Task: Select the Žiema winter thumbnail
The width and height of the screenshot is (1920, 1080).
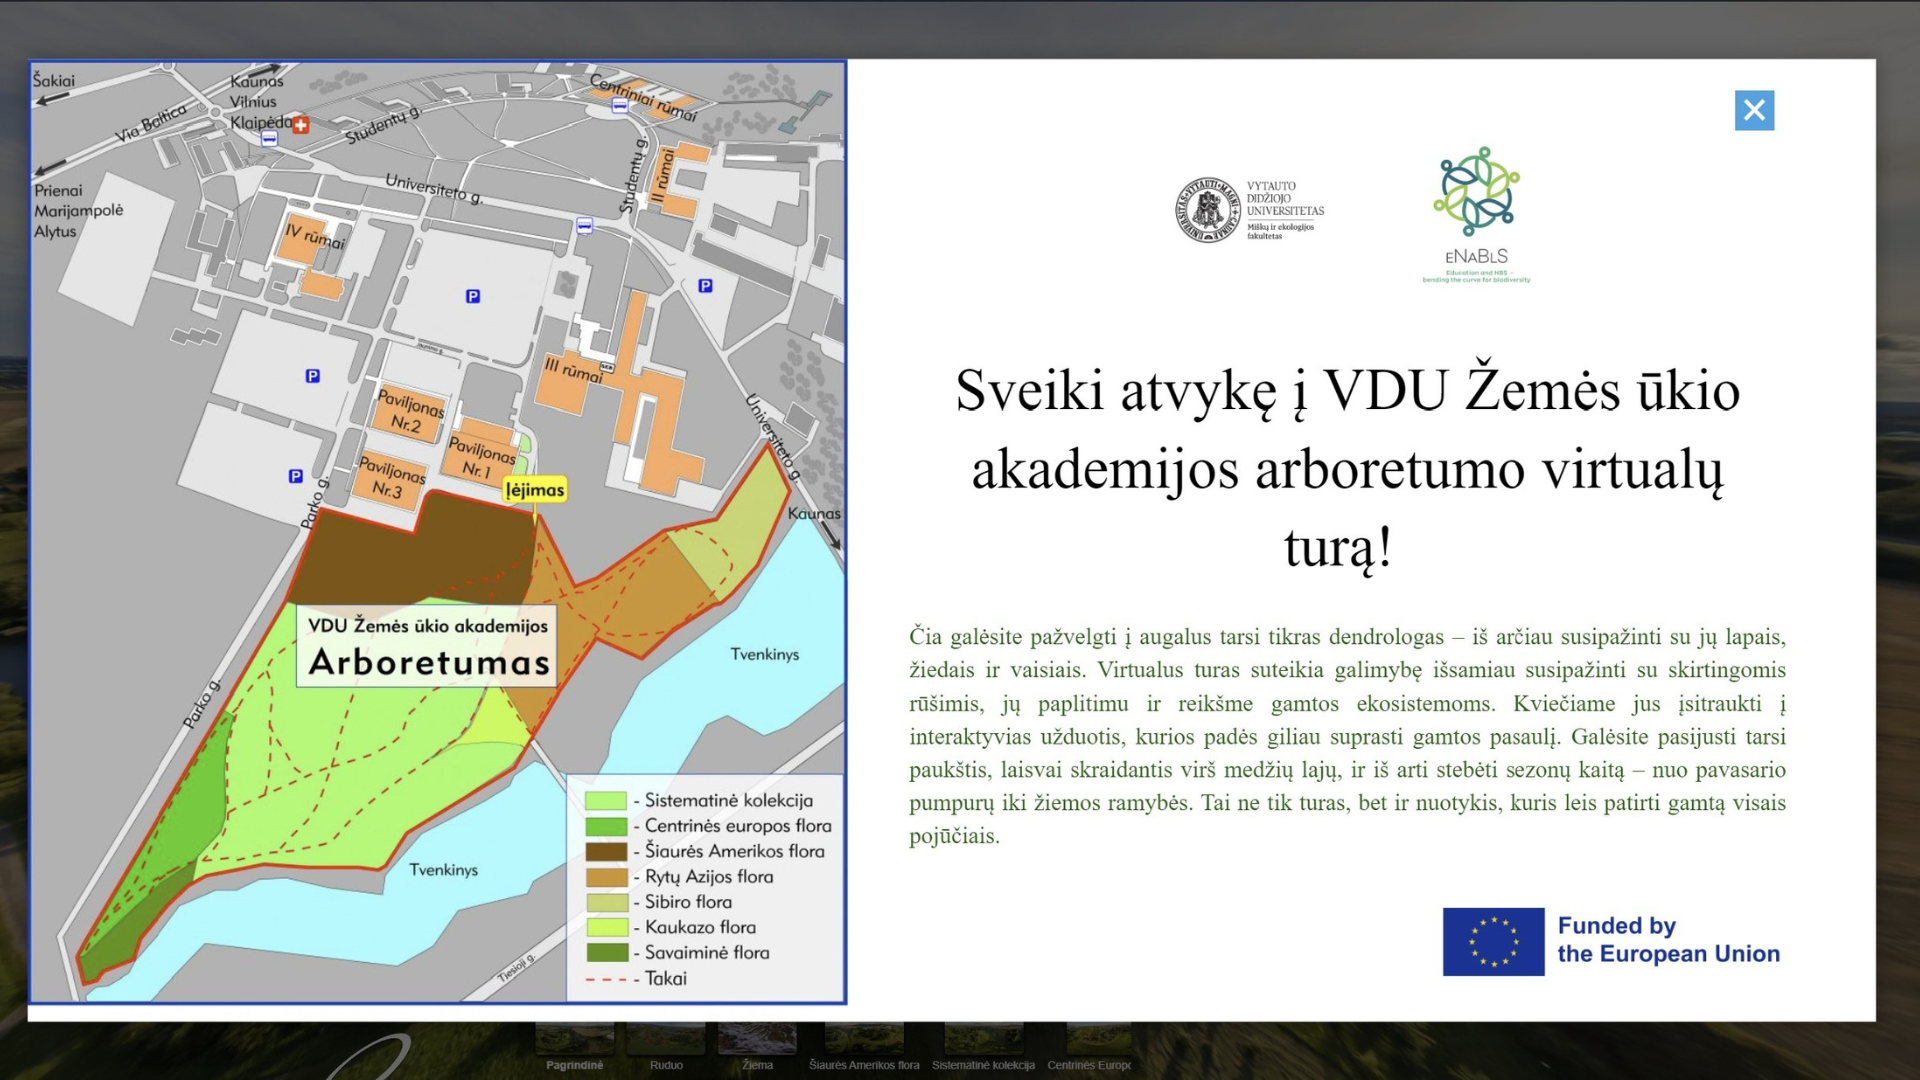Action: [x=757, y=1040]
